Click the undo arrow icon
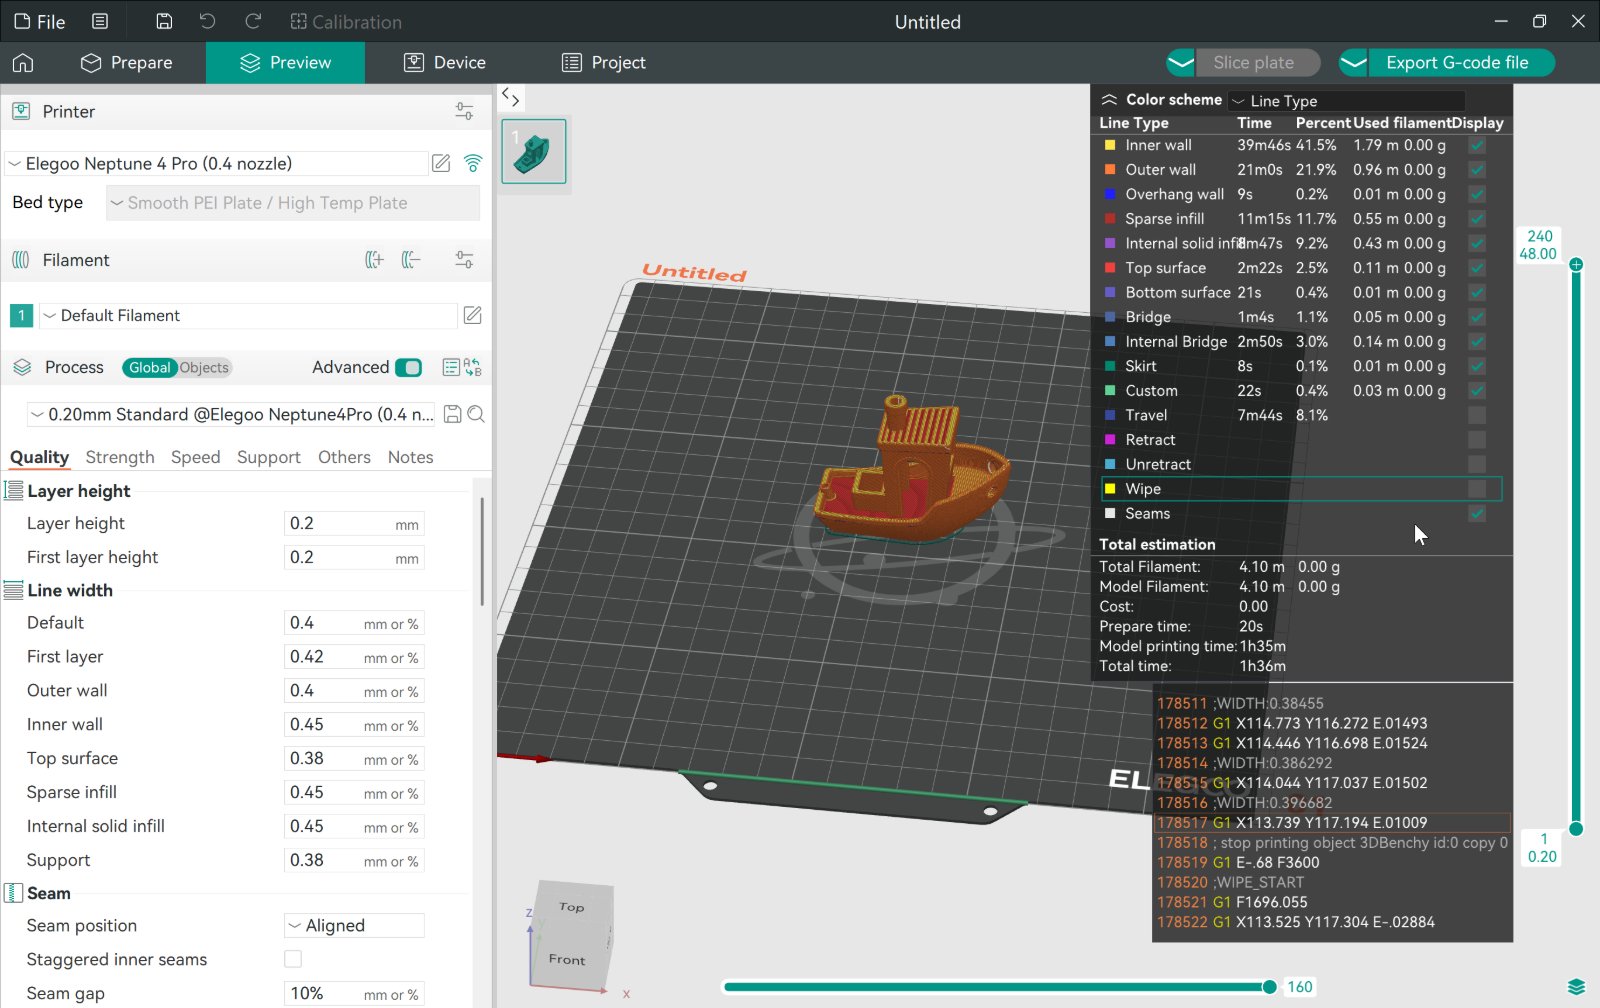 click(x=207, y=22)
